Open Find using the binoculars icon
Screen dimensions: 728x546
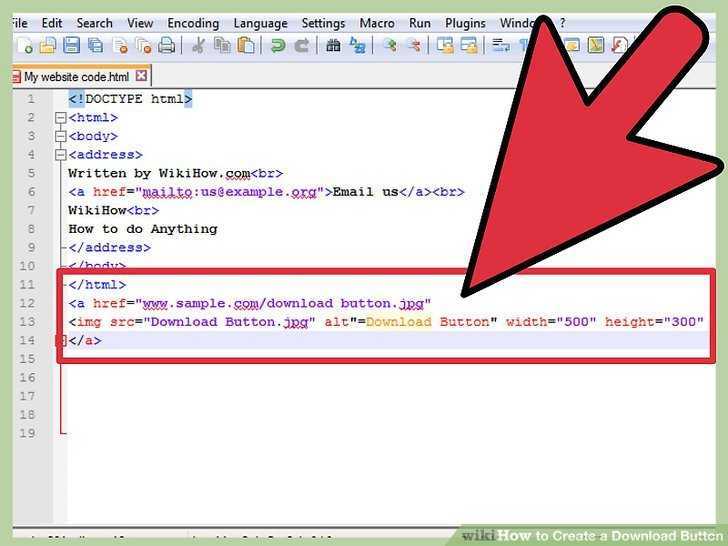pos(333,46)
